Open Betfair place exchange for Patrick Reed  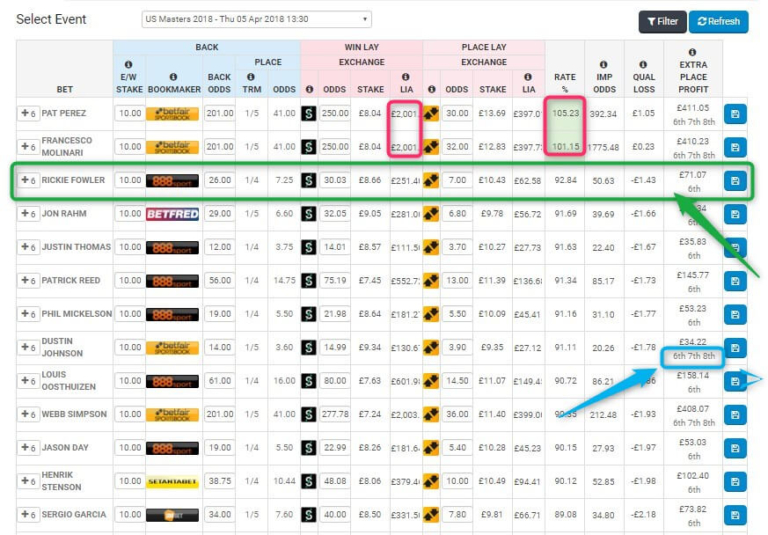(431, 281)
